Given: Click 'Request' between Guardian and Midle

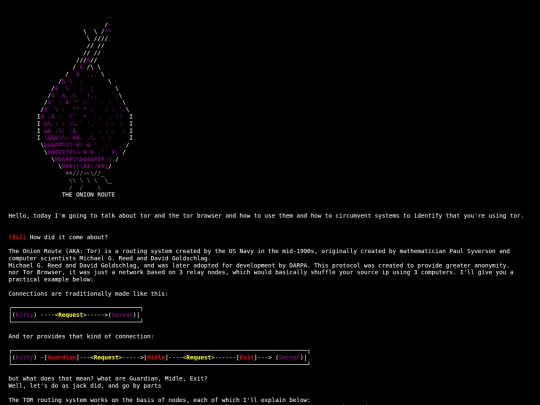Looking at the screenshot, I should 106,357.
